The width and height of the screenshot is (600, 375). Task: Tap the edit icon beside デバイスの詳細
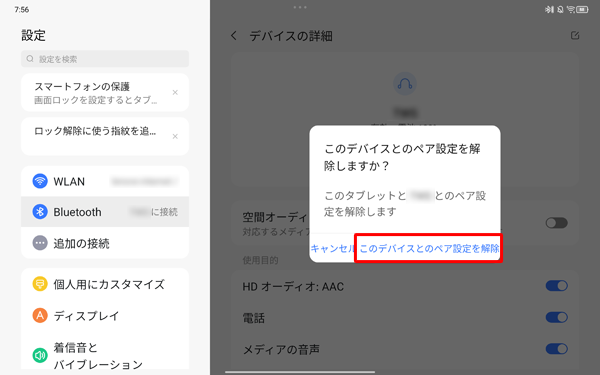(575, 36)
